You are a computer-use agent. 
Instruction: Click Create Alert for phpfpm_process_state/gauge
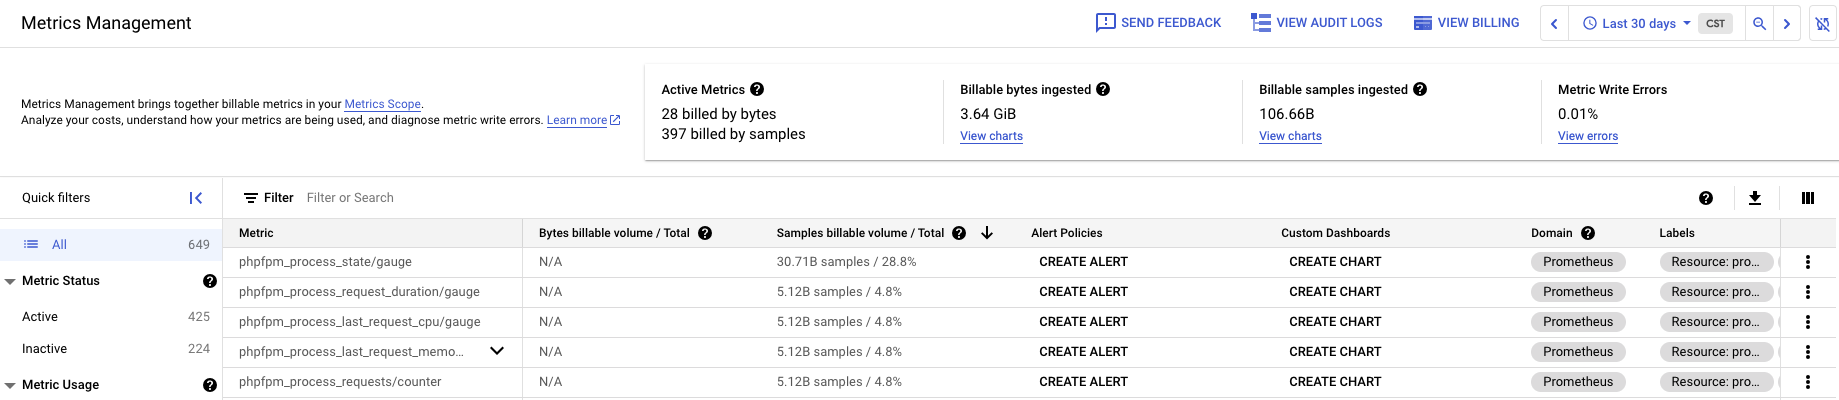click(1083, 262)
